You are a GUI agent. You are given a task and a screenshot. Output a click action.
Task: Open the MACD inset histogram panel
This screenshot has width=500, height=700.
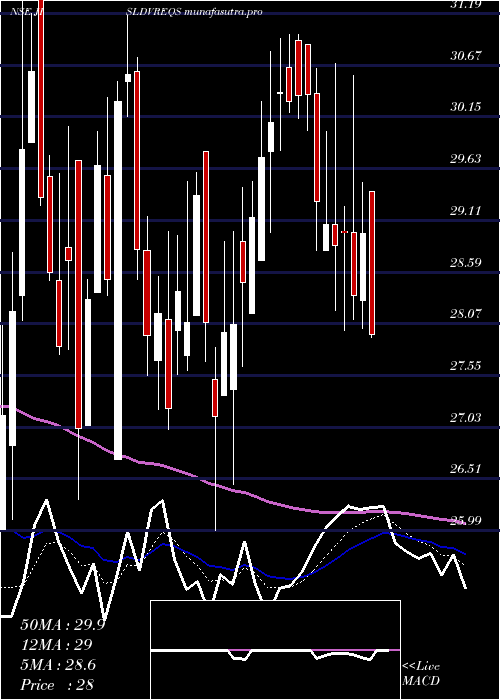coord(275,650)
